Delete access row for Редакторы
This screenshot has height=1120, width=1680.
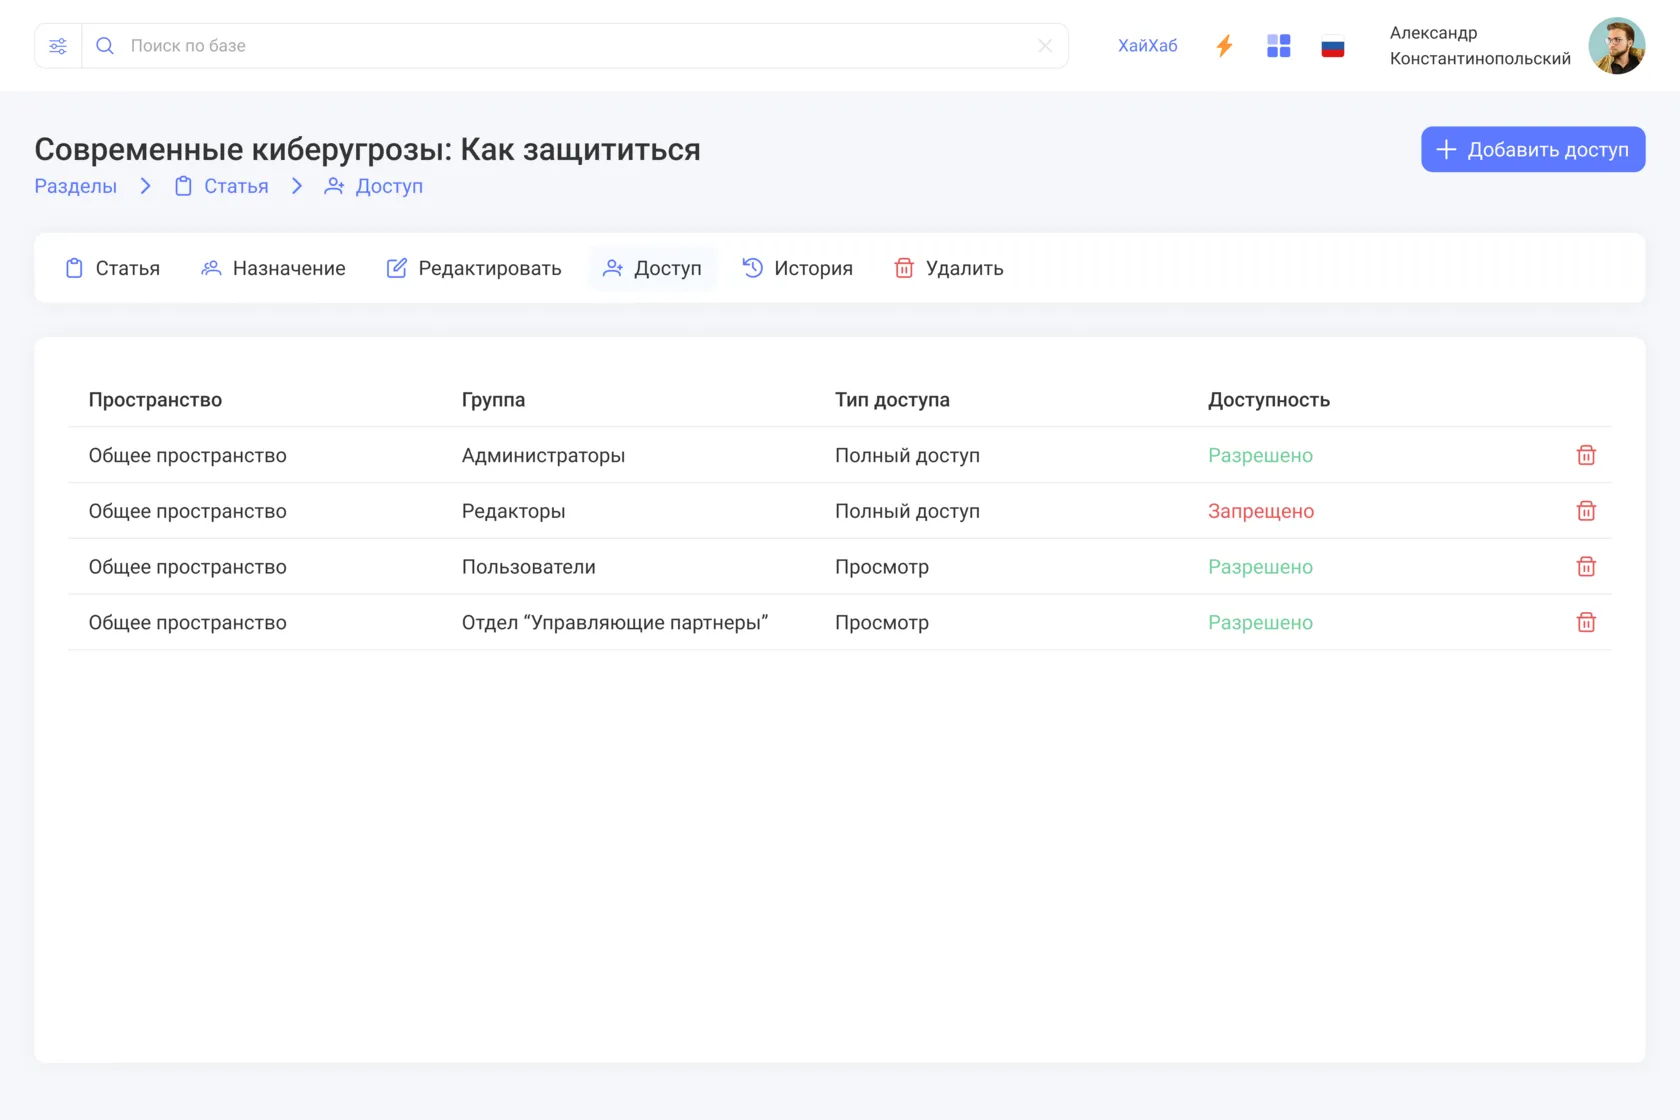coord(1585,511)
